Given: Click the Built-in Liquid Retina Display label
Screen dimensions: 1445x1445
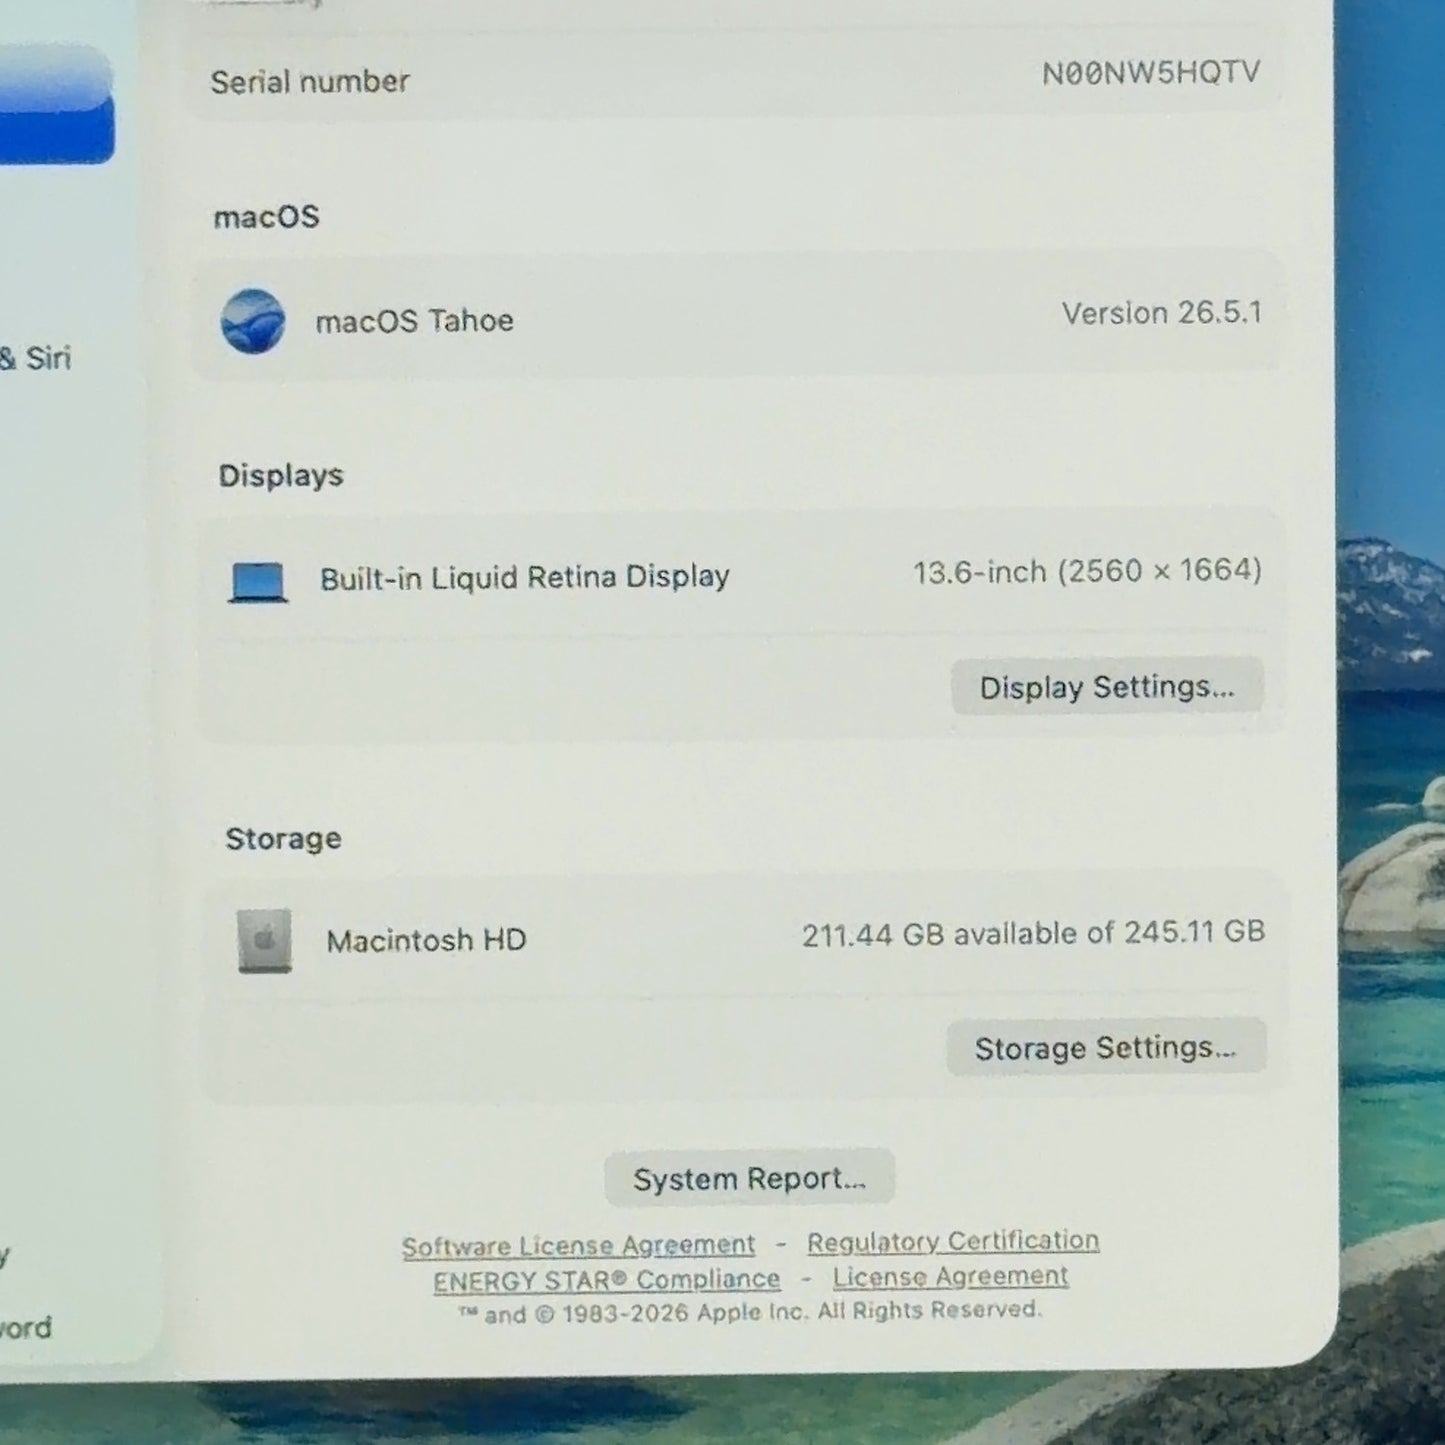Looking at the screenshot, I should coord(525,578).
